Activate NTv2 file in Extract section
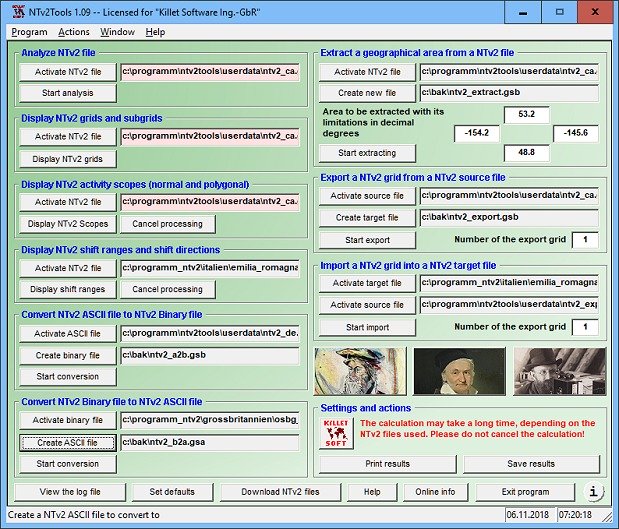This screenshot has width=619, height=529. pyautogui.click(x=368, y=72)
